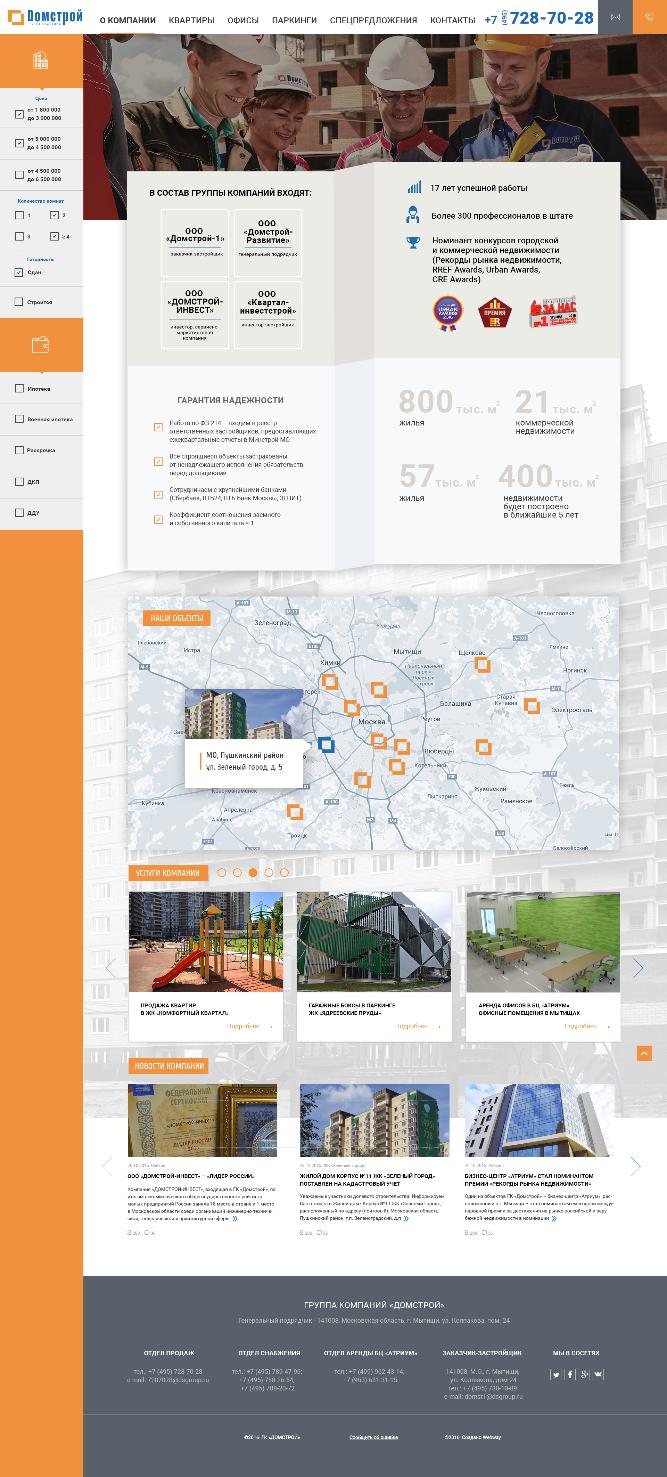Open Подробнее under Атриум office rental

point(586,1026)
